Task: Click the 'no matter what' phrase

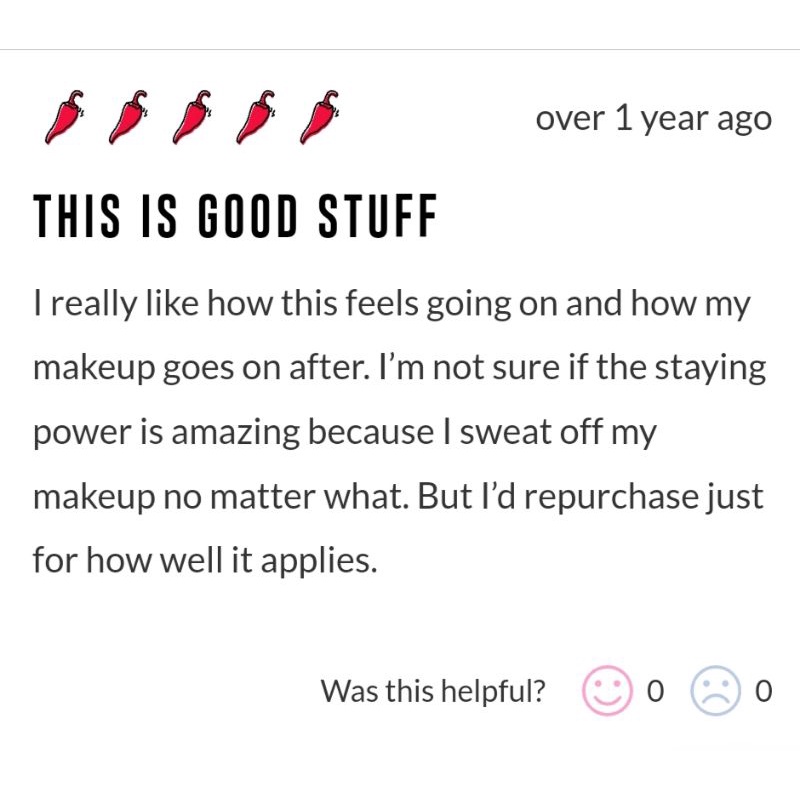Action: [286, 496]
